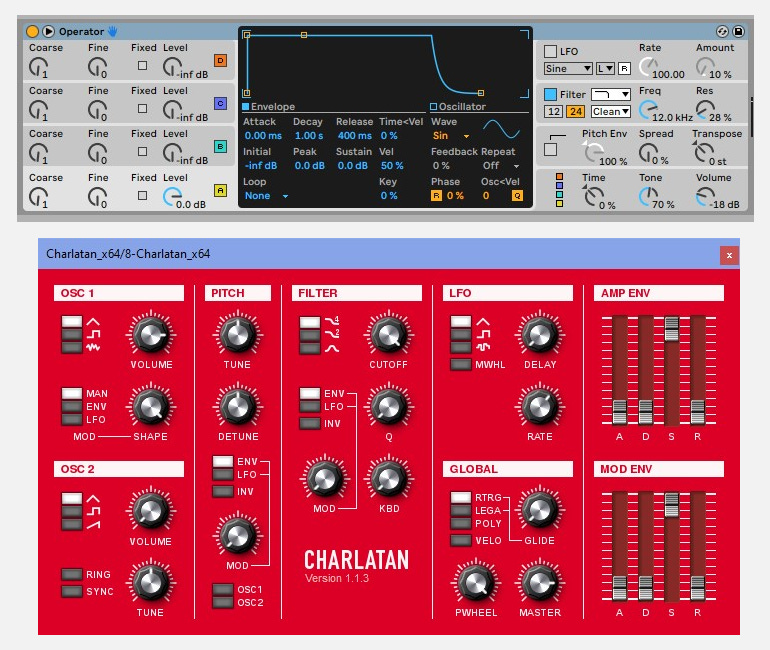The image size is (770, 650).
Task: Open the filter Clean circuit dropdown
Action: point(610,111)
